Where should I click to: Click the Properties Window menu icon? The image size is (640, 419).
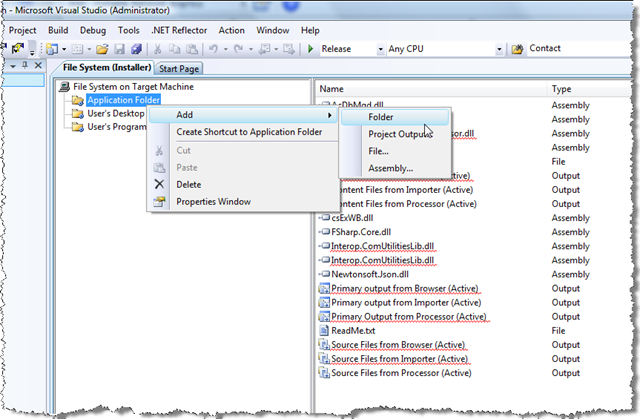pyautogui.click(x=158, y=201)
